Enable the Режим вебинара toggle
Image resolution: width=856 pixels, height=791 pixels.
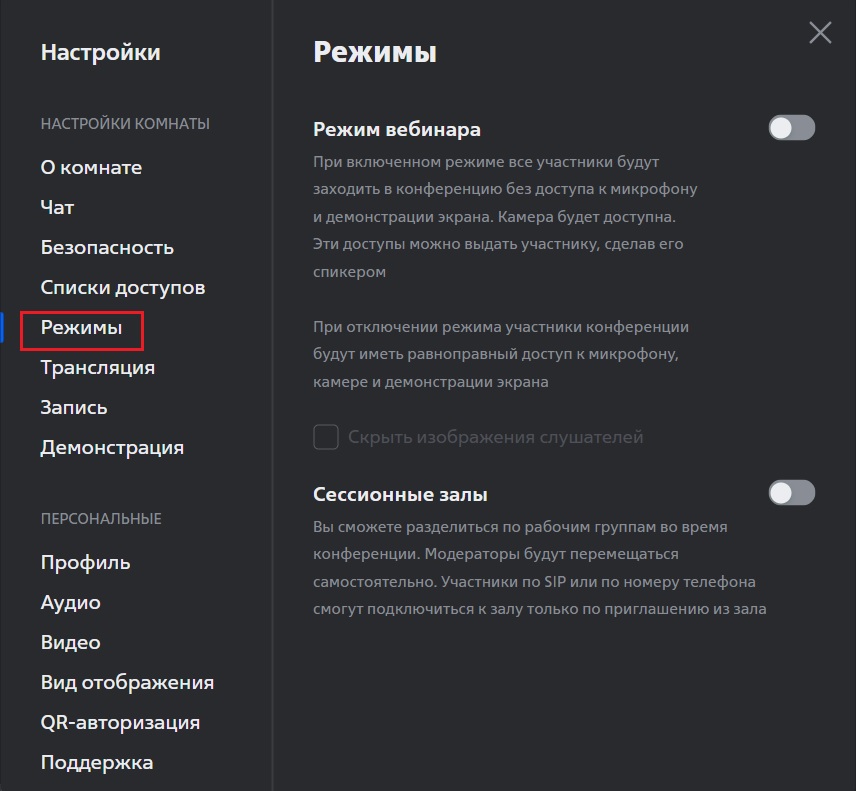[792, 128]
